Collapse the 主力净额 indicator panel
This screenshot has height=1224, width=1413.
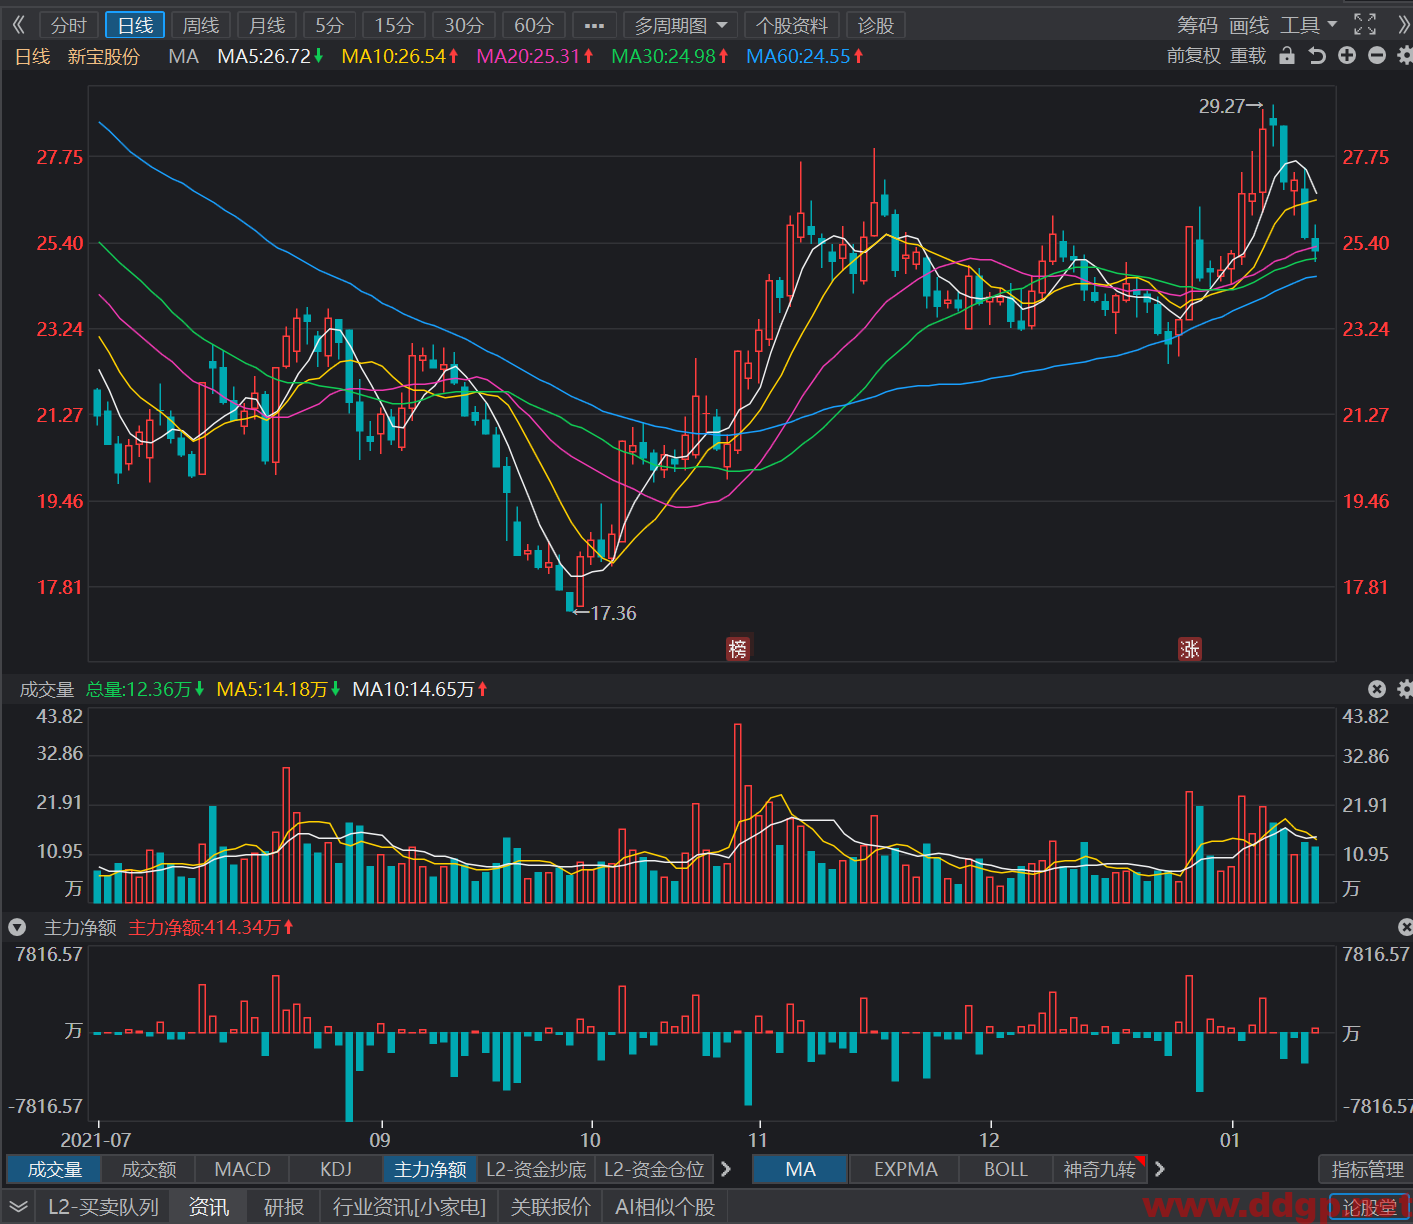pyautogui.click(x=17, y=927)
